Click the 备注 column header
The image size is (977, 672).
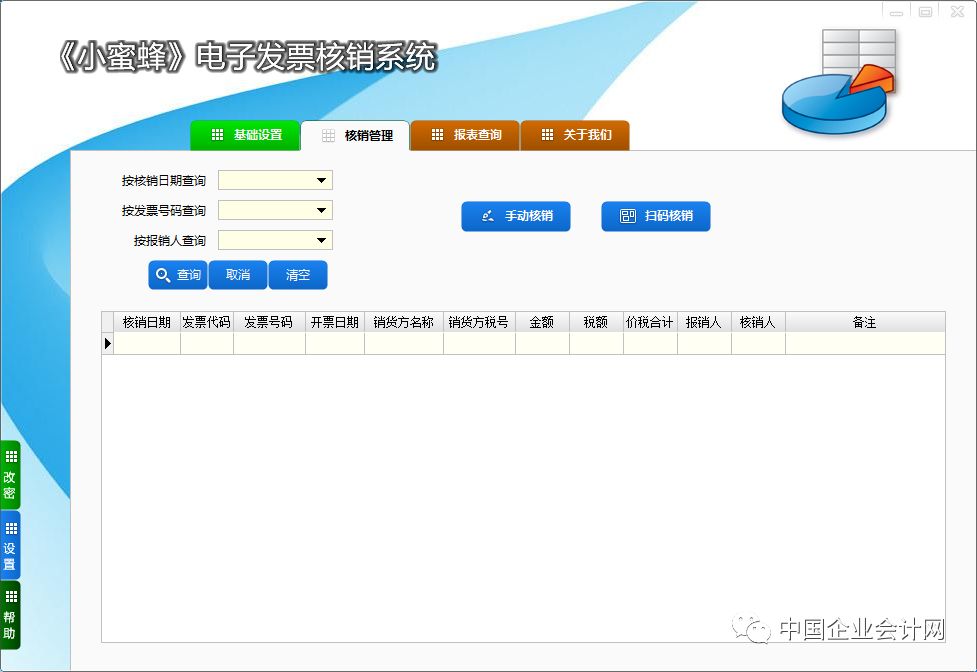tap(865, 322)
